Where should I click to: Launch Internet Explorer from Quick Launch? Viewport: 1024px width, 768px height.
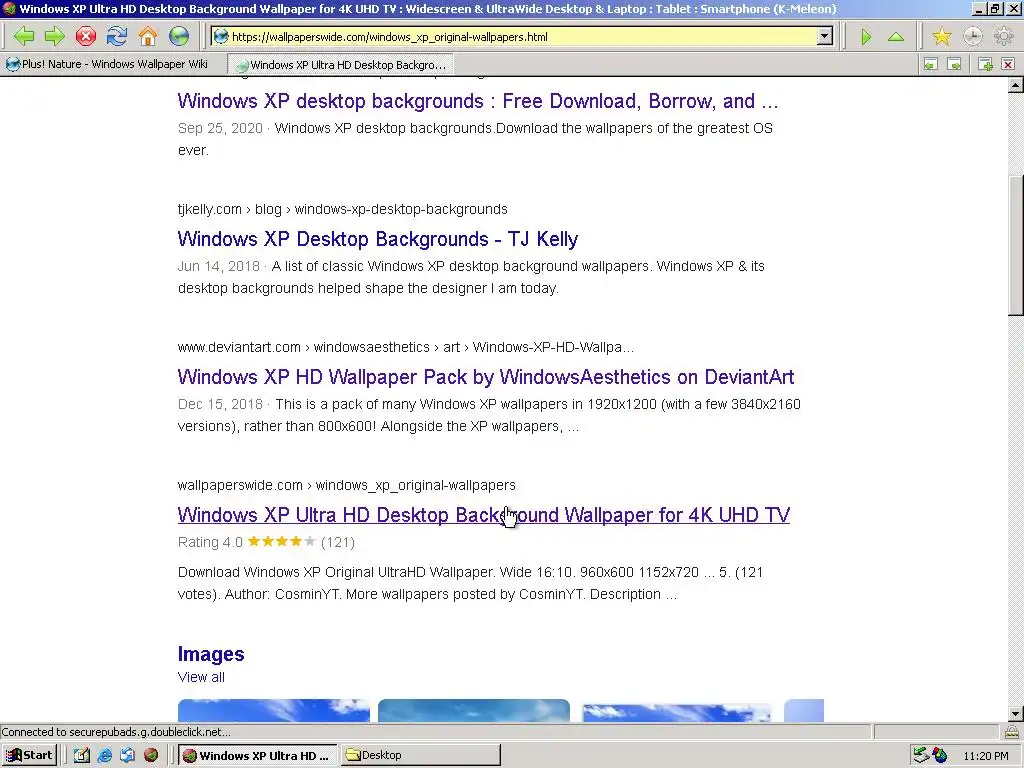point(104,756)
